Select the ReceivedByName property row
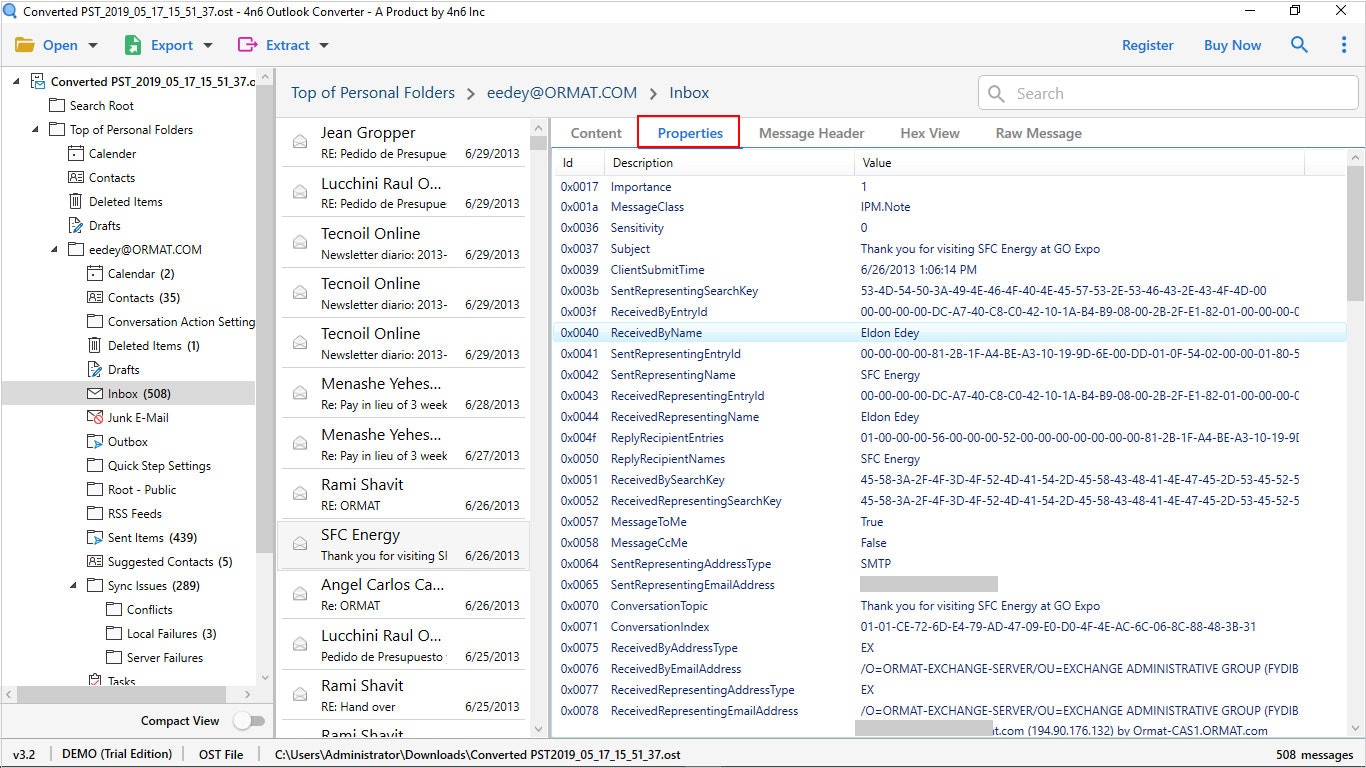1366x768 pixels. click(x=950, y=333)
